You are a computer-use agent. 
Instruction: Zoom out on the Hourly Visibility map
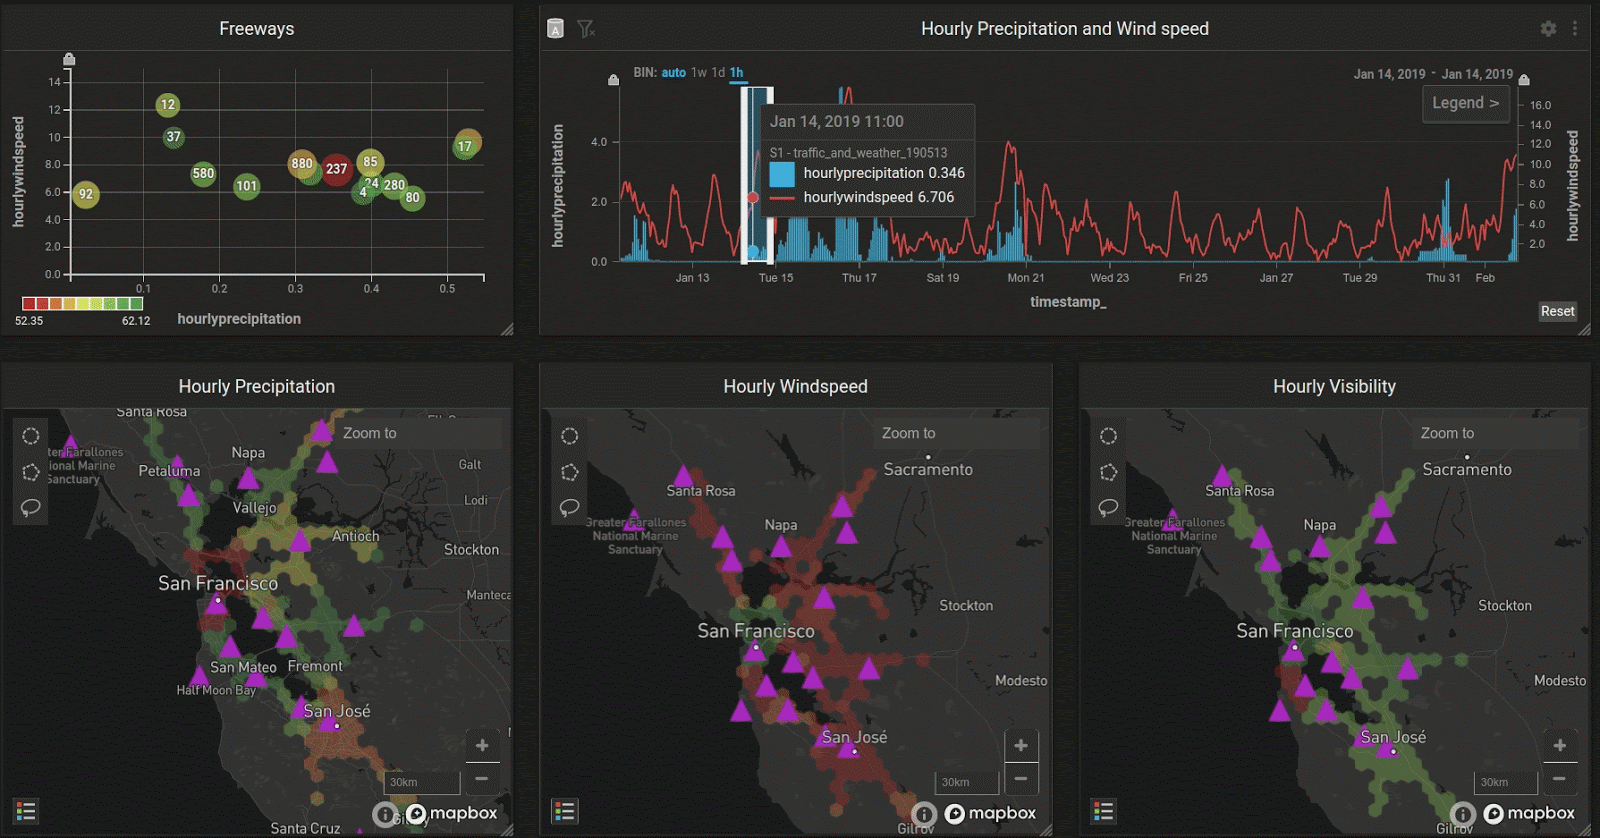(1560, 778)
